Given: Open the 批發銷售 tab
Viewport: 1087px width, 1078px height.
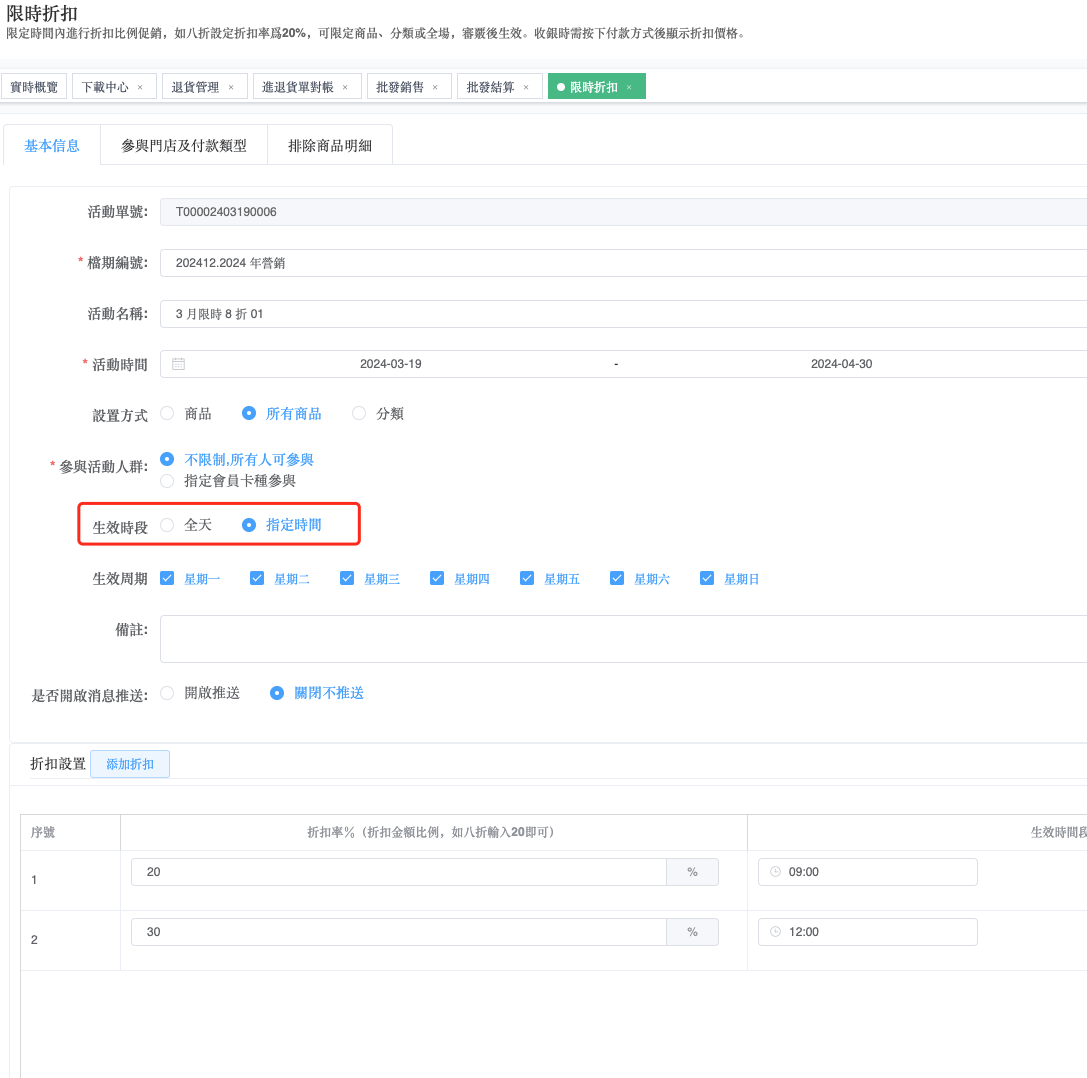Looking at the screenshot, I should tap(399, 87).
